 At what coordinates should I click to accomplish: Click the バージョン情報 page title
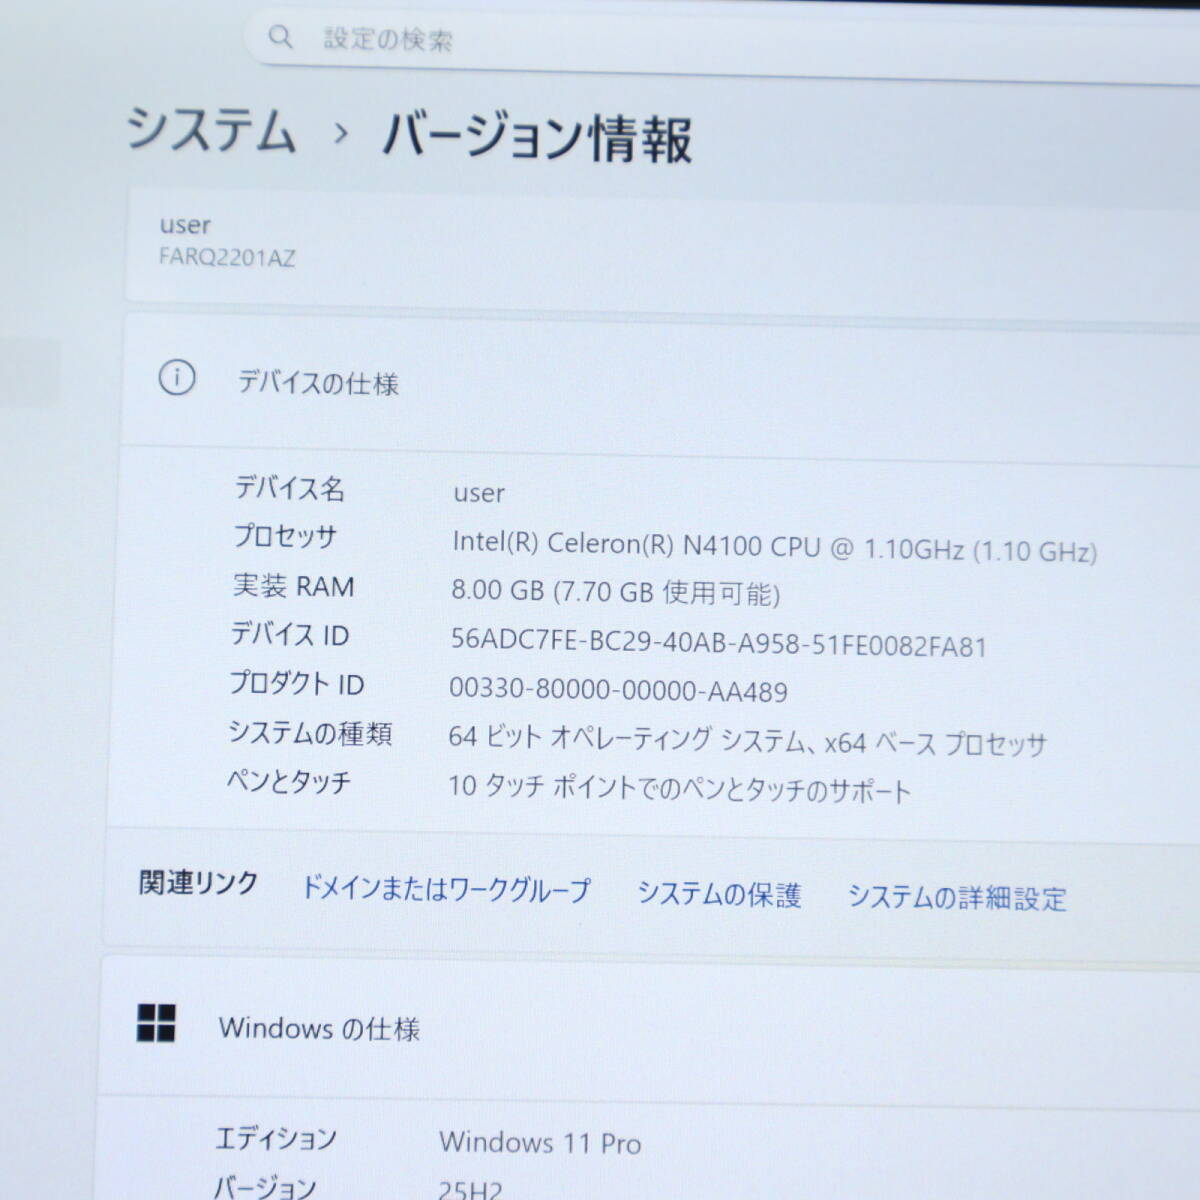[537, 137]
